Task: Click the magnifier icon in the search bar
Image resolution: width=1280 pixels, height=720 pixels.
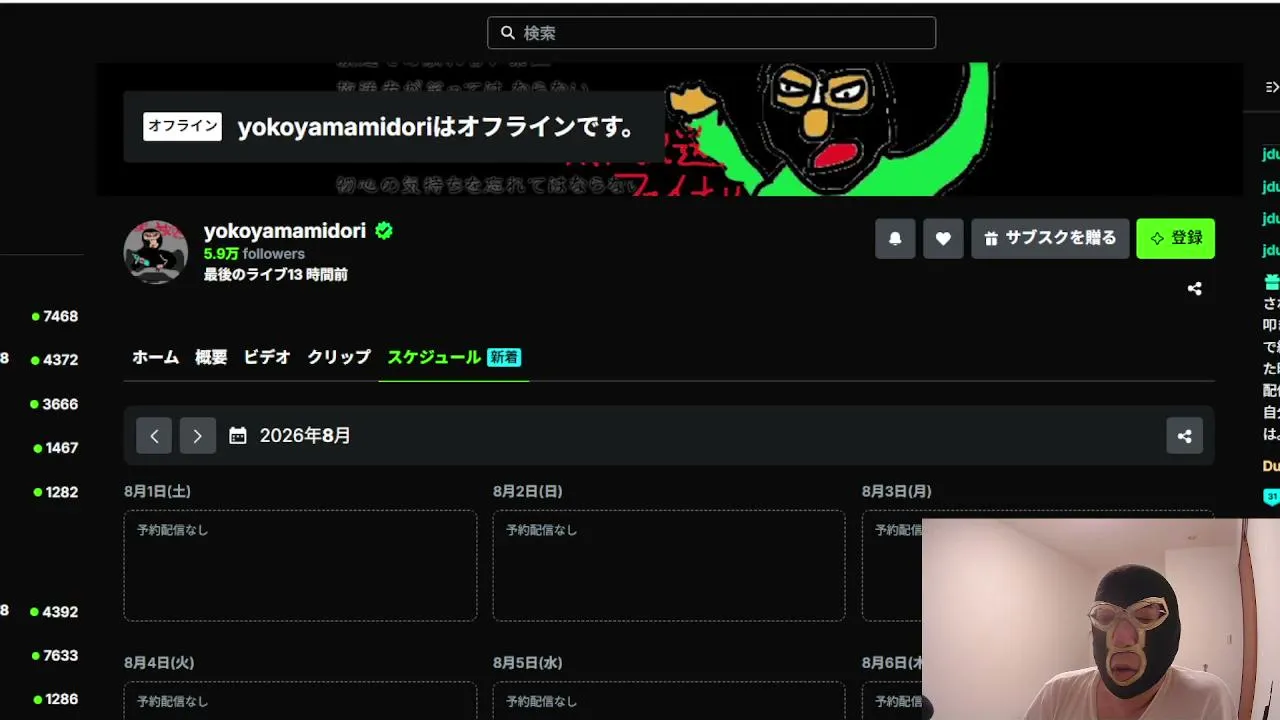Action: pyautogui.click(x=508, y=33)
